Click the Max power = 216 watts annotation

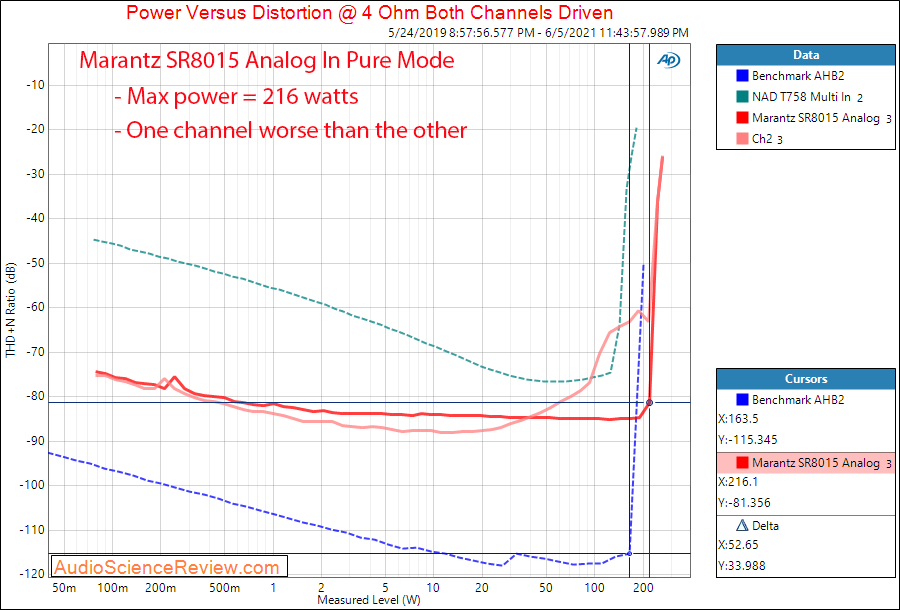coord(236,96)
